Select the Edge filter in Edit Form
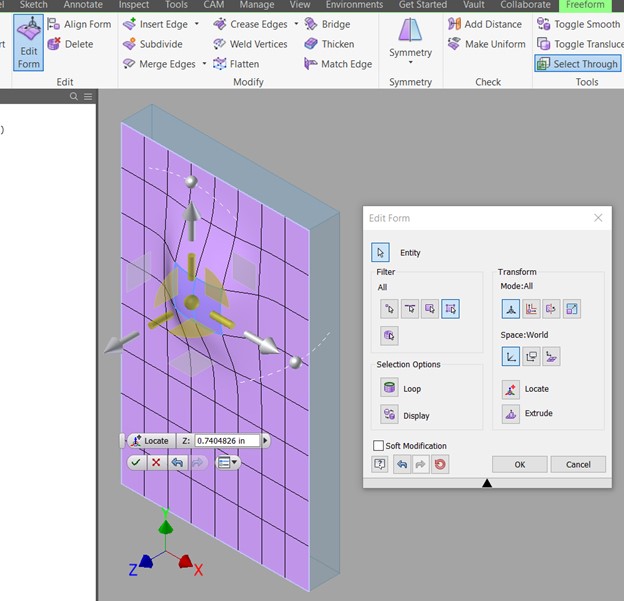The height and width of the screenshot is (601, 624). [x=410, y=309]
